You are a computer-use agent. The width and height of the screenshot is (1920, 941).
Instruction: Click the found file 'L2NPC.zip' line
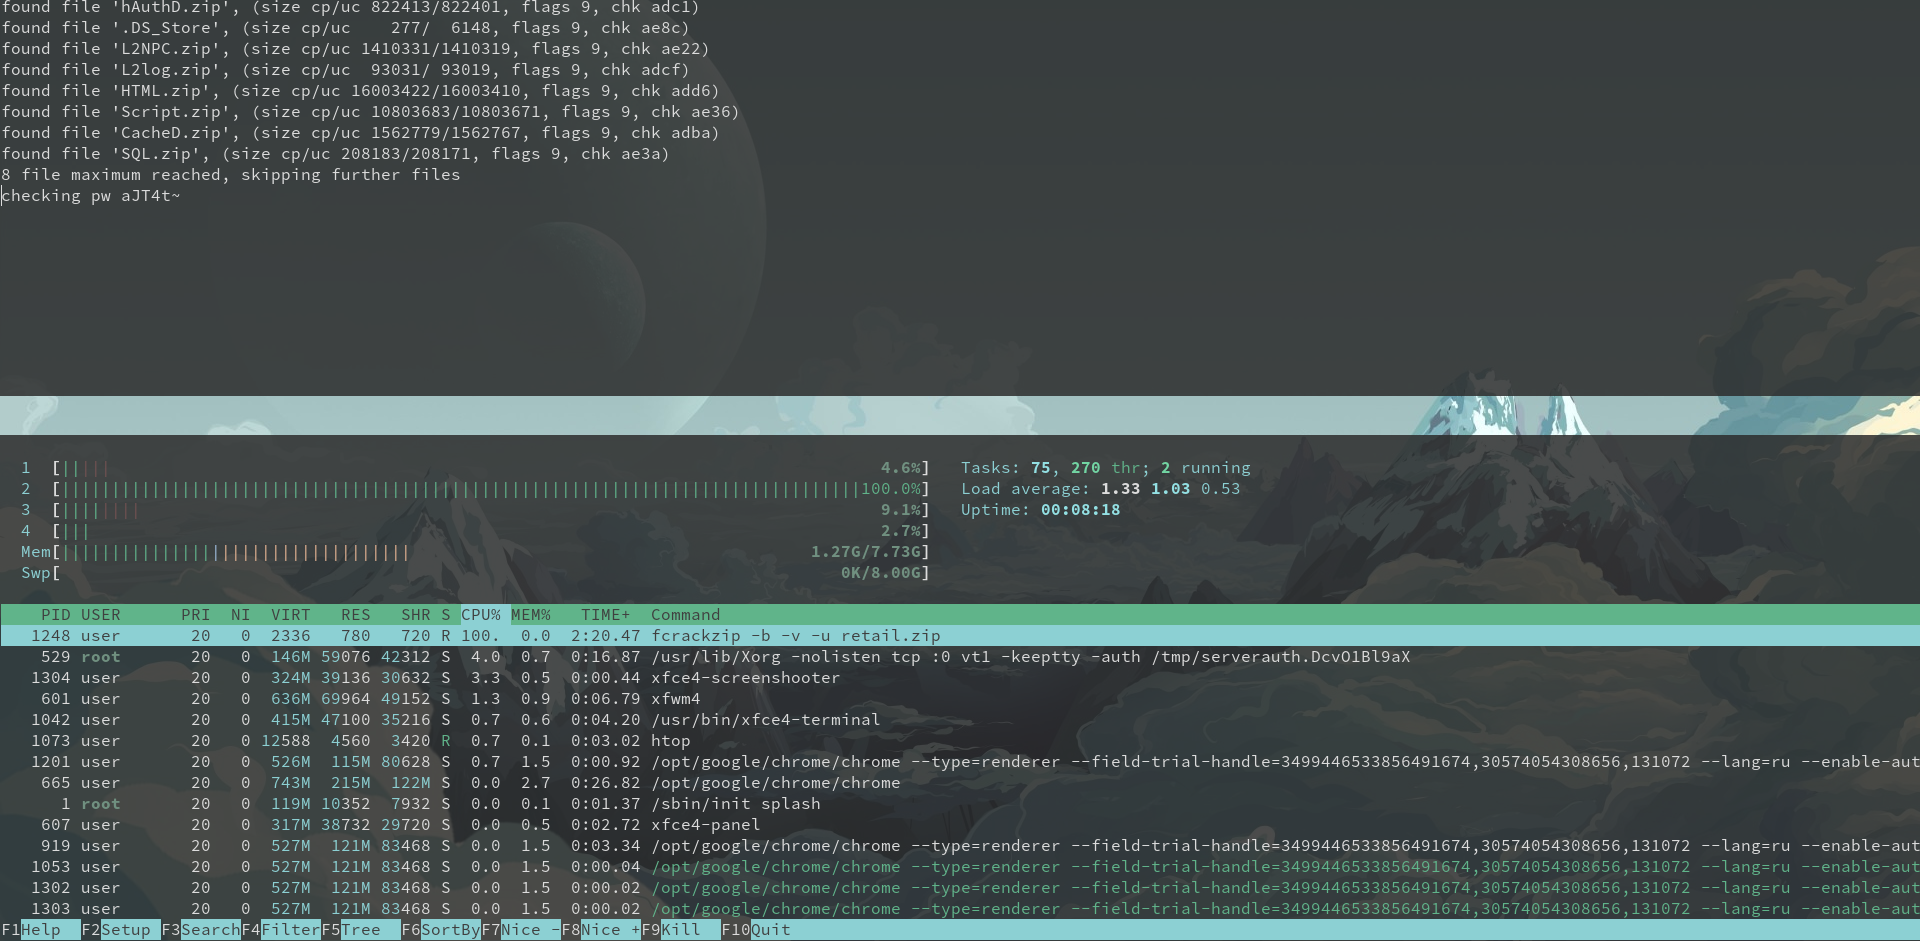click(x=356, y=49)
